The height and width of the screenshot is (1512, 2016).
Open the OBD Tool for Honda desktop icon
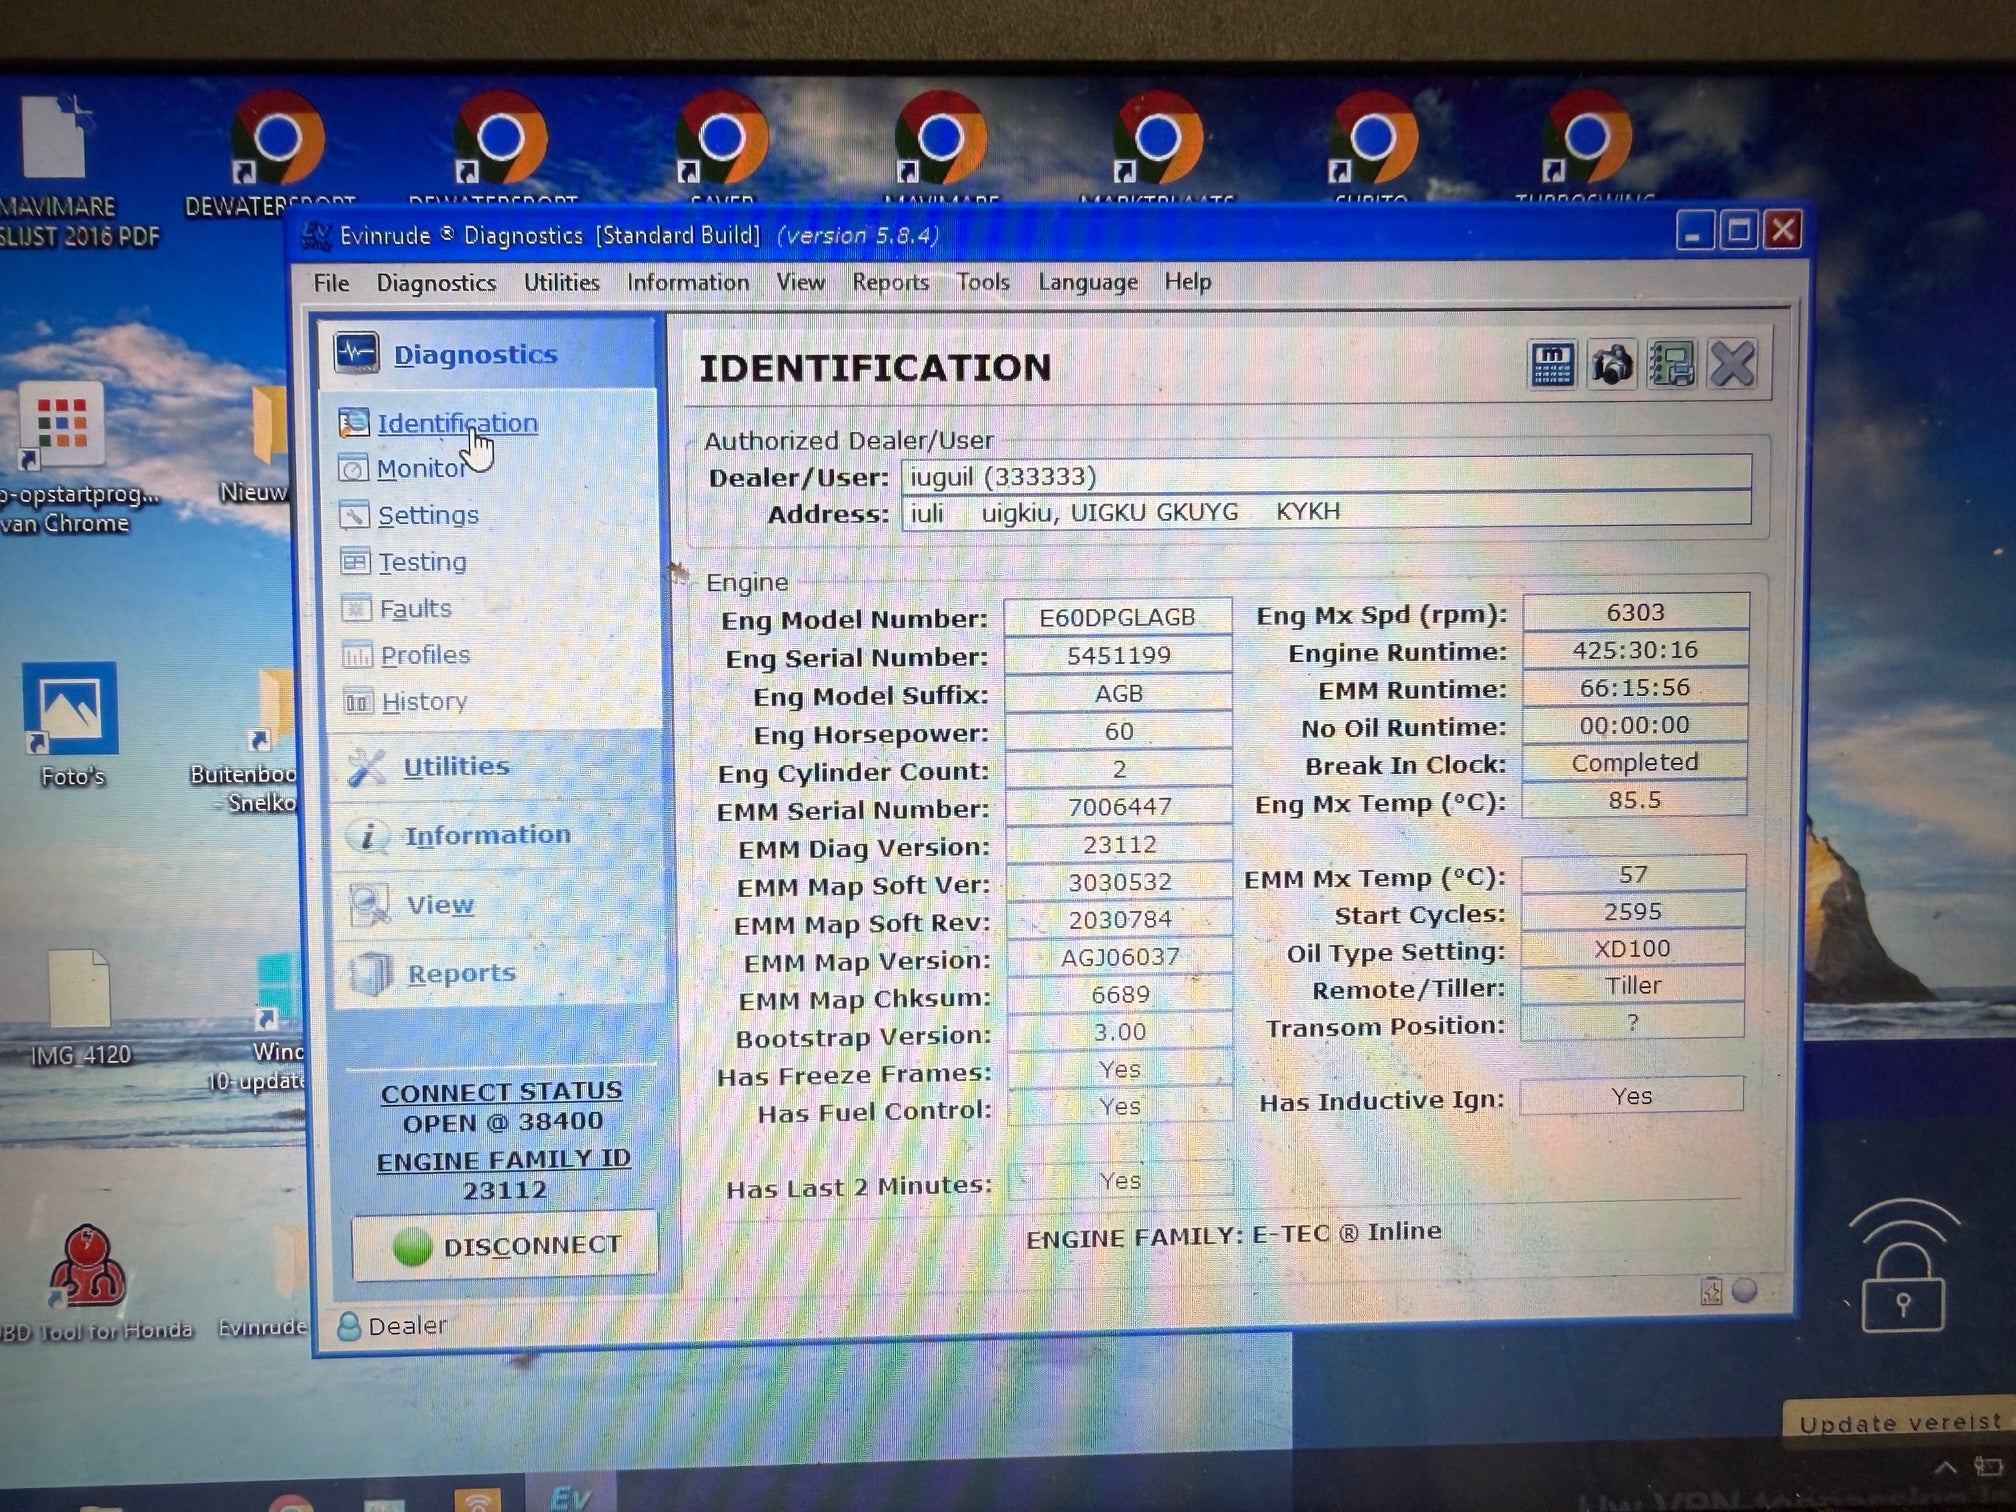92,1282
